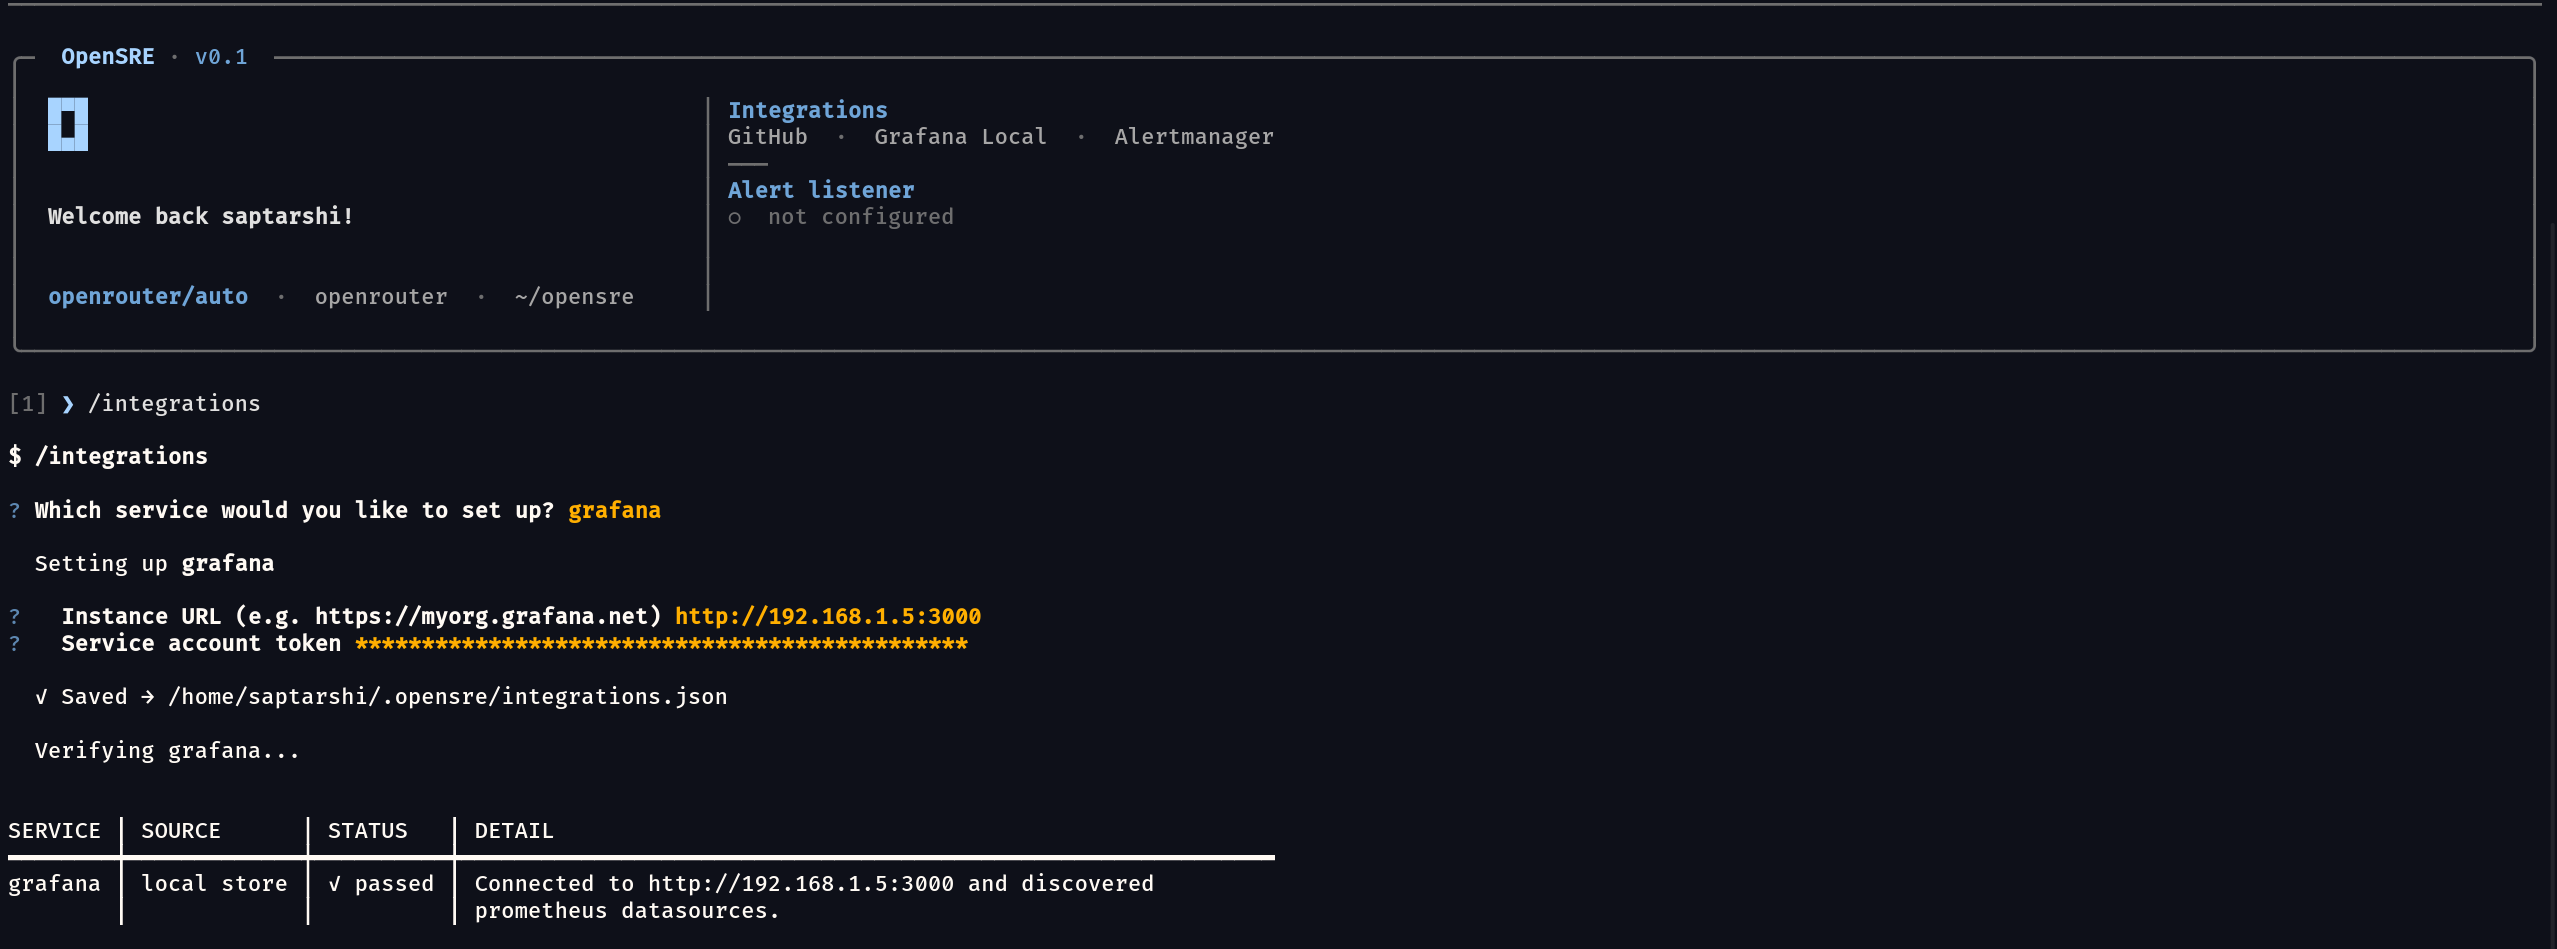This screenshot has height=949, width=2557.
Task: Click the OpenSRE title text
Action: (108, 57)
